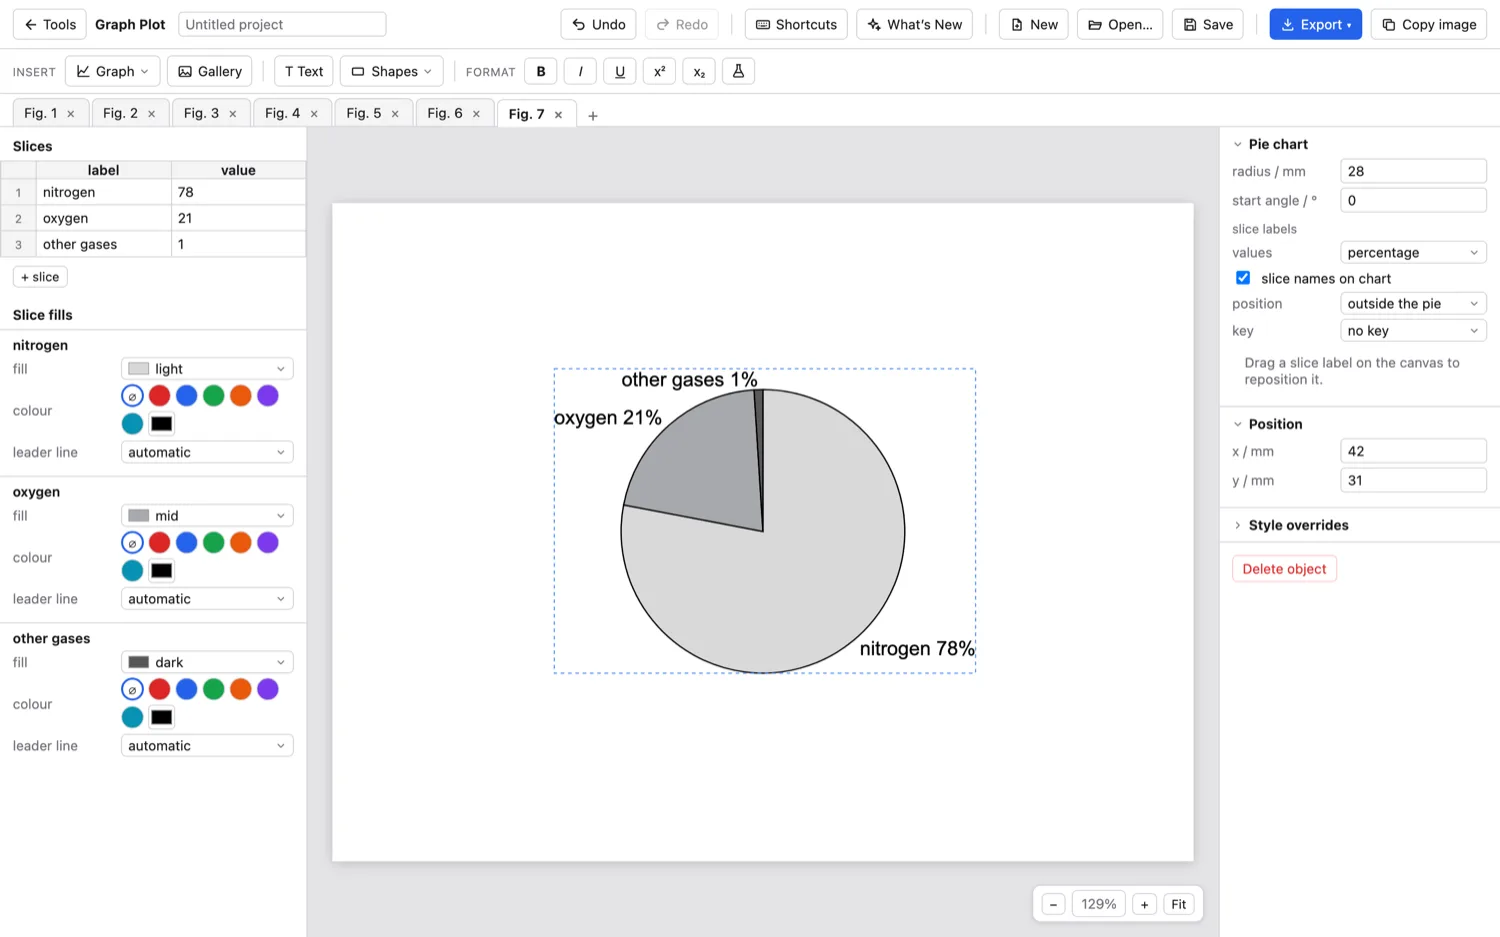This screenshot has width=1500, height=937.
Task: Select the nitrogen label cell
Action: coord(104,192)
